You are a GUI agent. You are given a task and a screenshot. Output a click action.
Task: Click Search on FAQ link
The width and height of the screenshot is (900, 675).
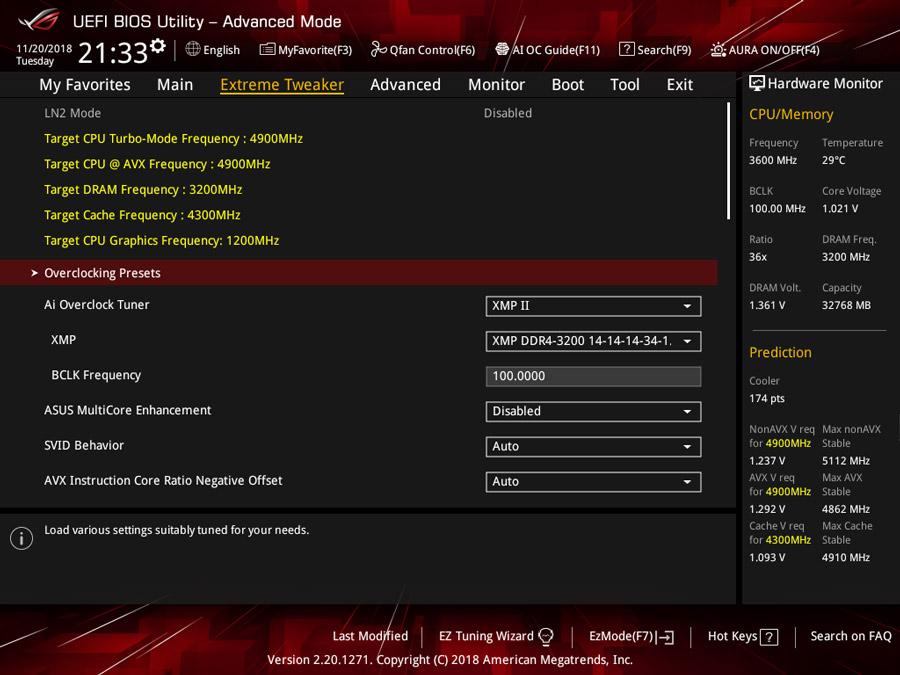click(851, 636)
